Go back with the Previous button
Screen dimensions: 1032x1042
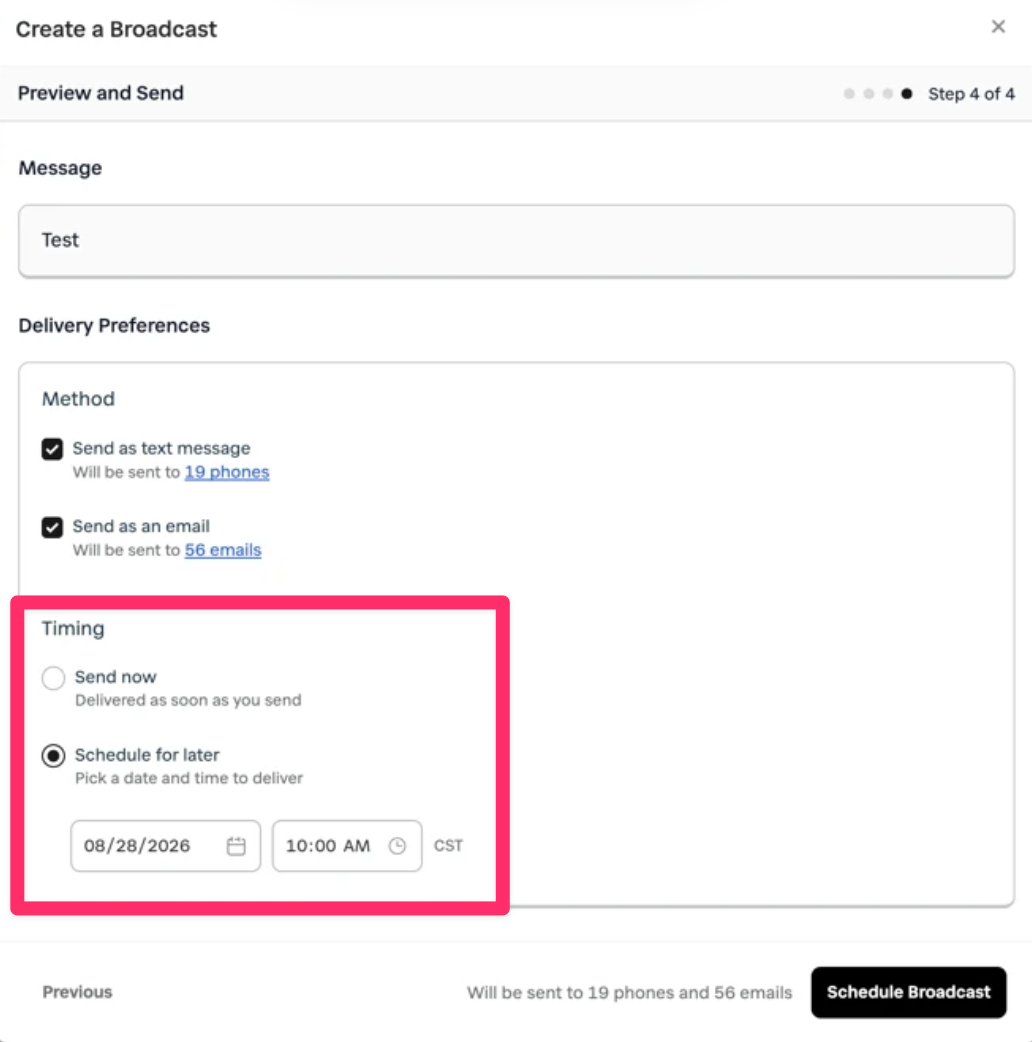click(x=77, y=992)
